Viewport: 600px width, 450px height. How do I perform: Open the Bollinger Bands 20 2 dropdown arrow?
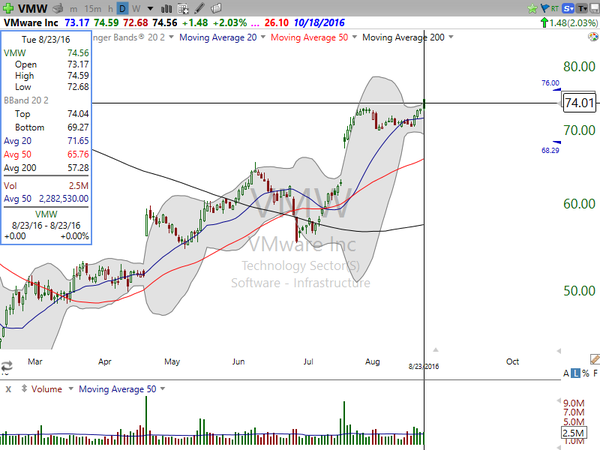[x=171, y=37]
